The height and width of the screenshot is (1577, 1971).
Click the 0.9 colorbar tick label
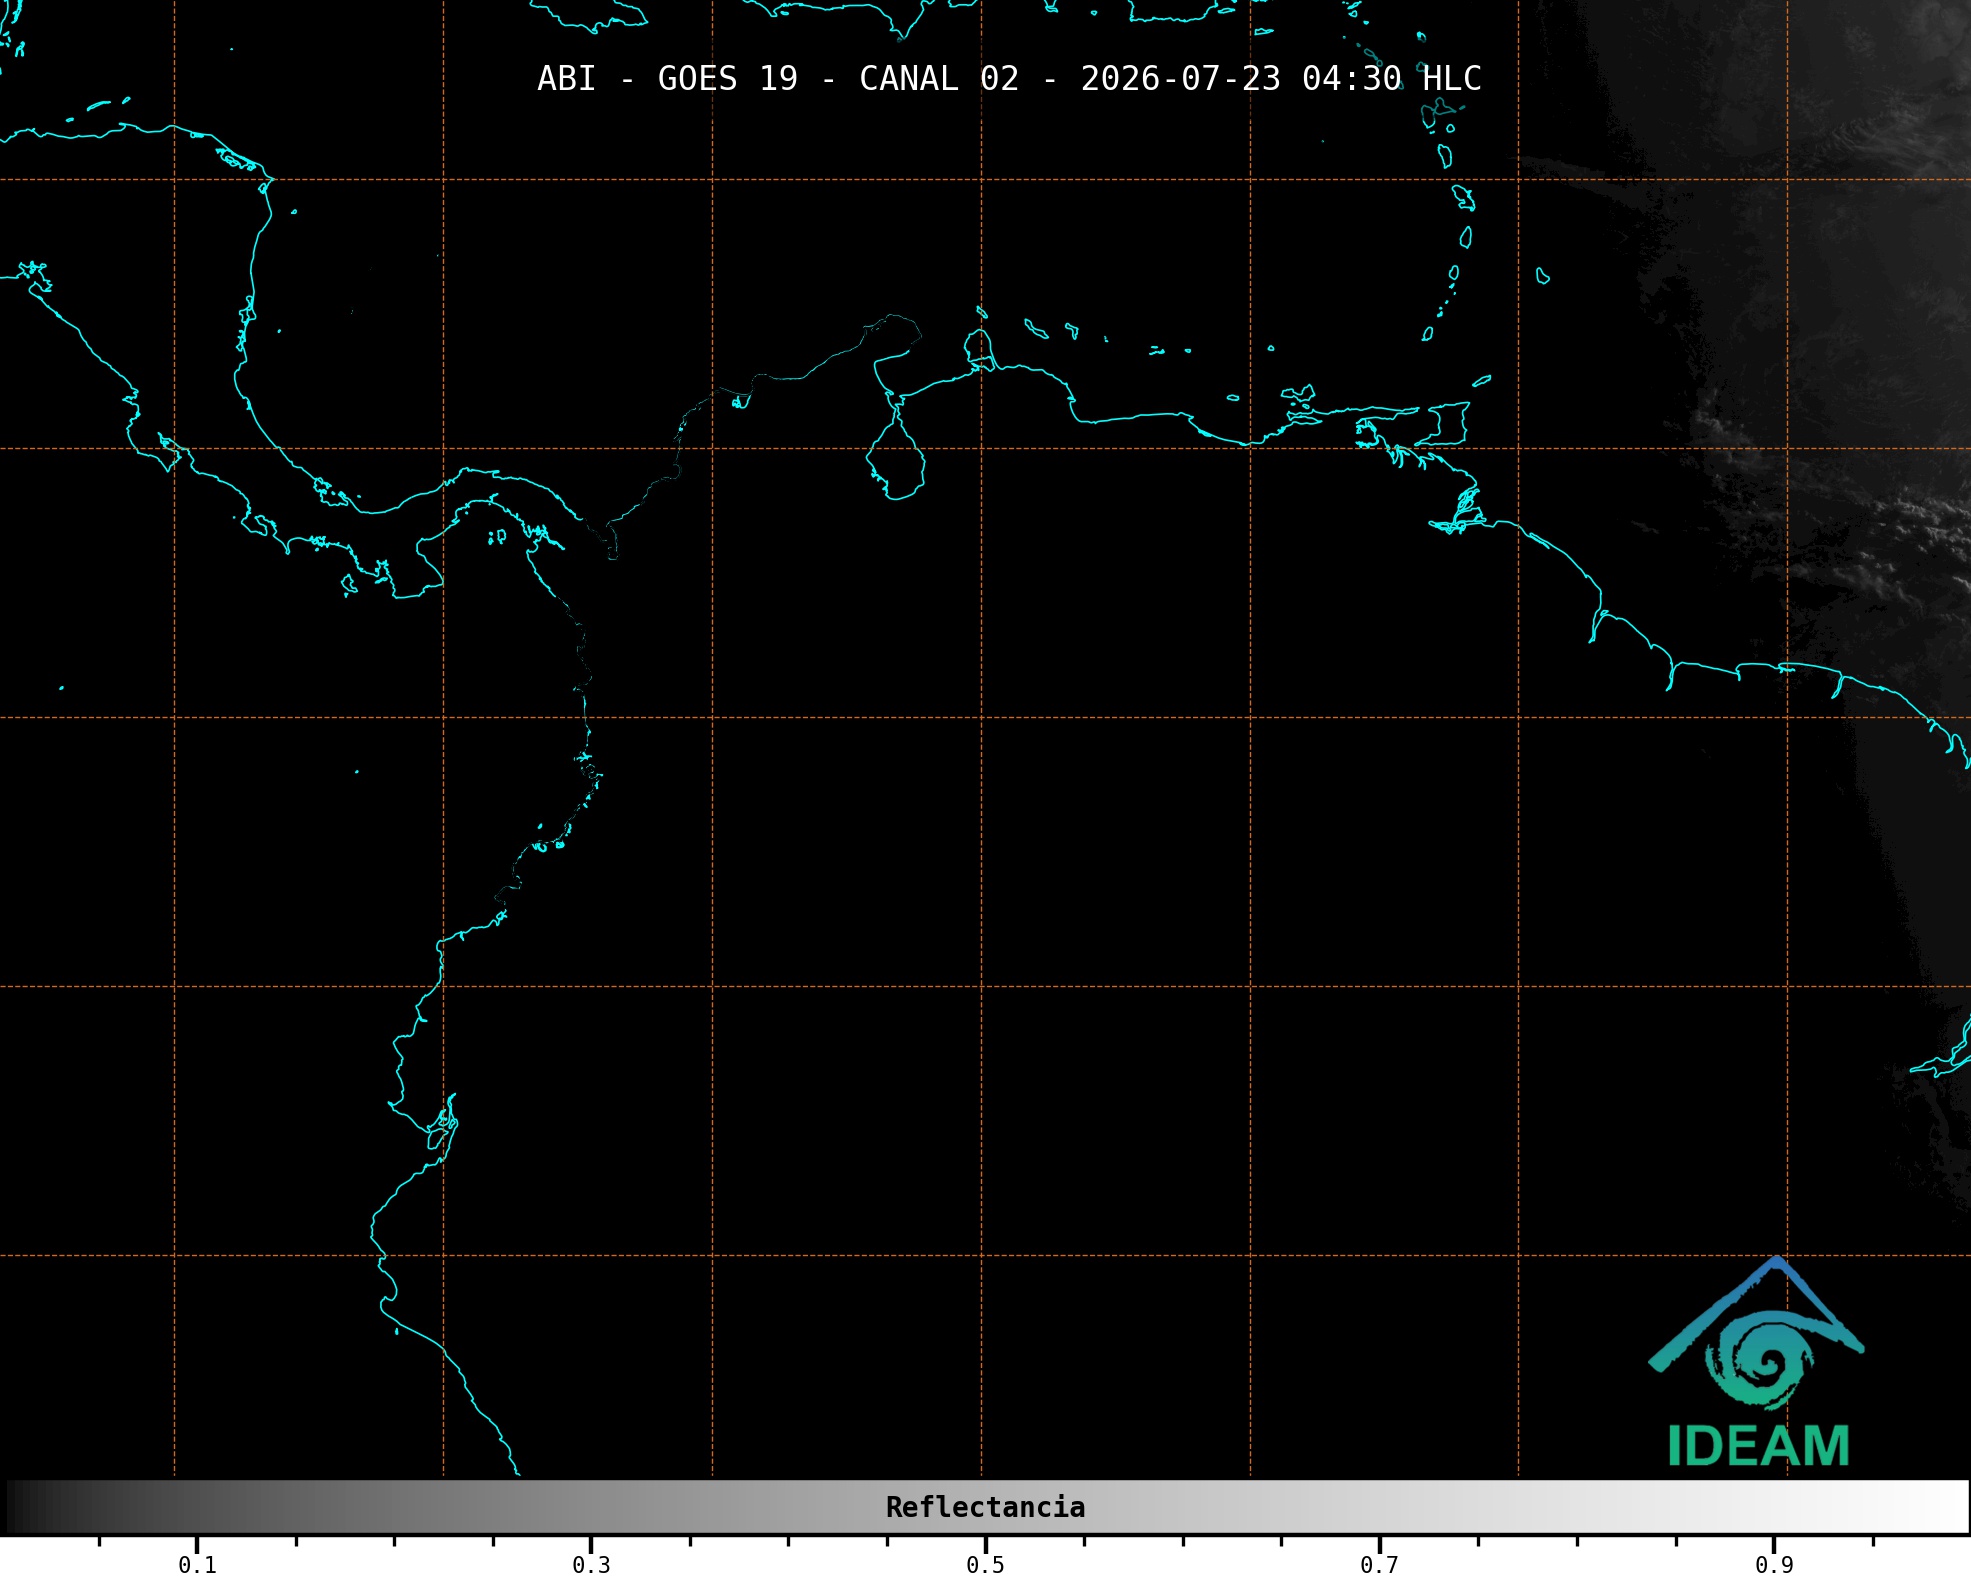1774,1565
